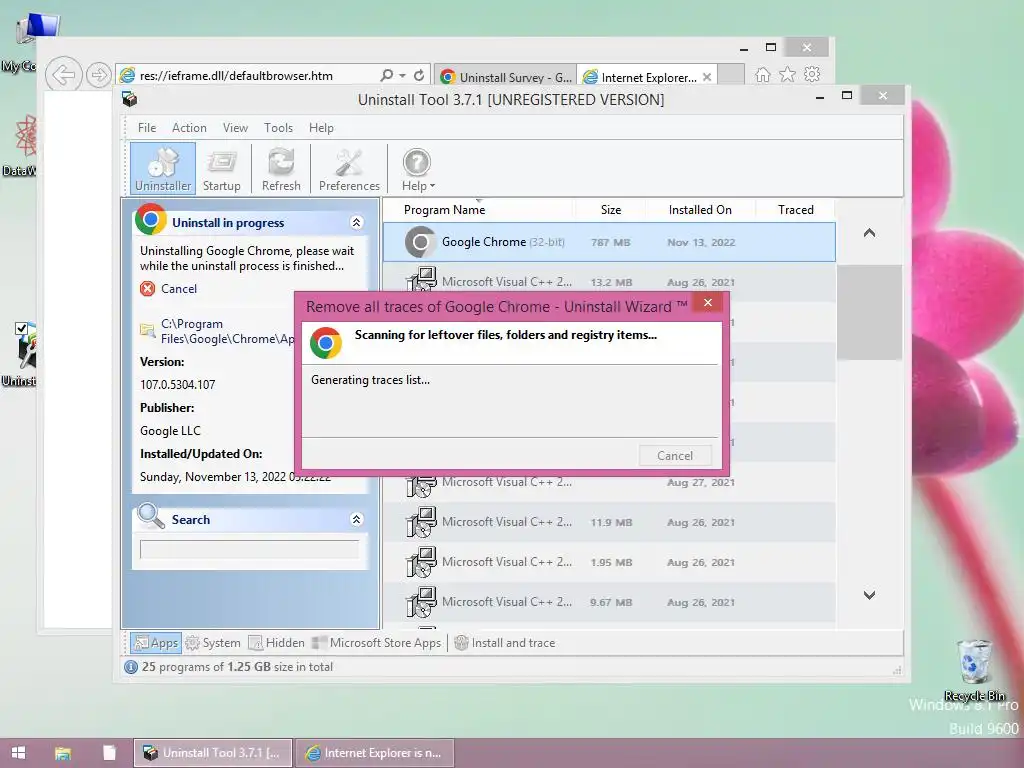The image size is (1024, 768).
Task: Select the Microsoft Visual C++ 1.95 MB row
Action: [609, 562]
